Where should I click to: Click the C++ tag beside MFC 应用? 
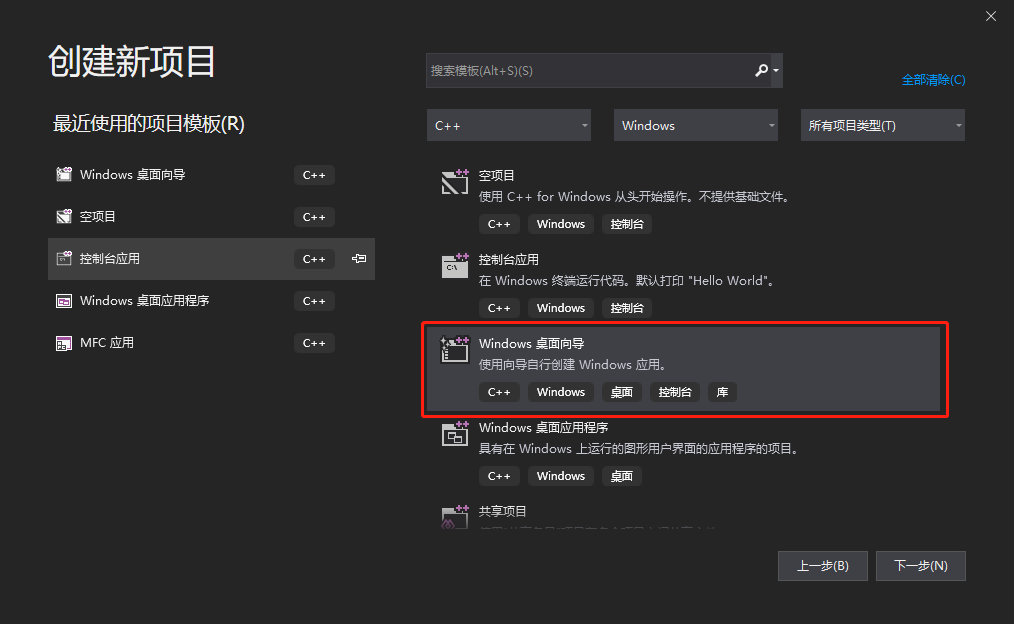tap(314, 343)
